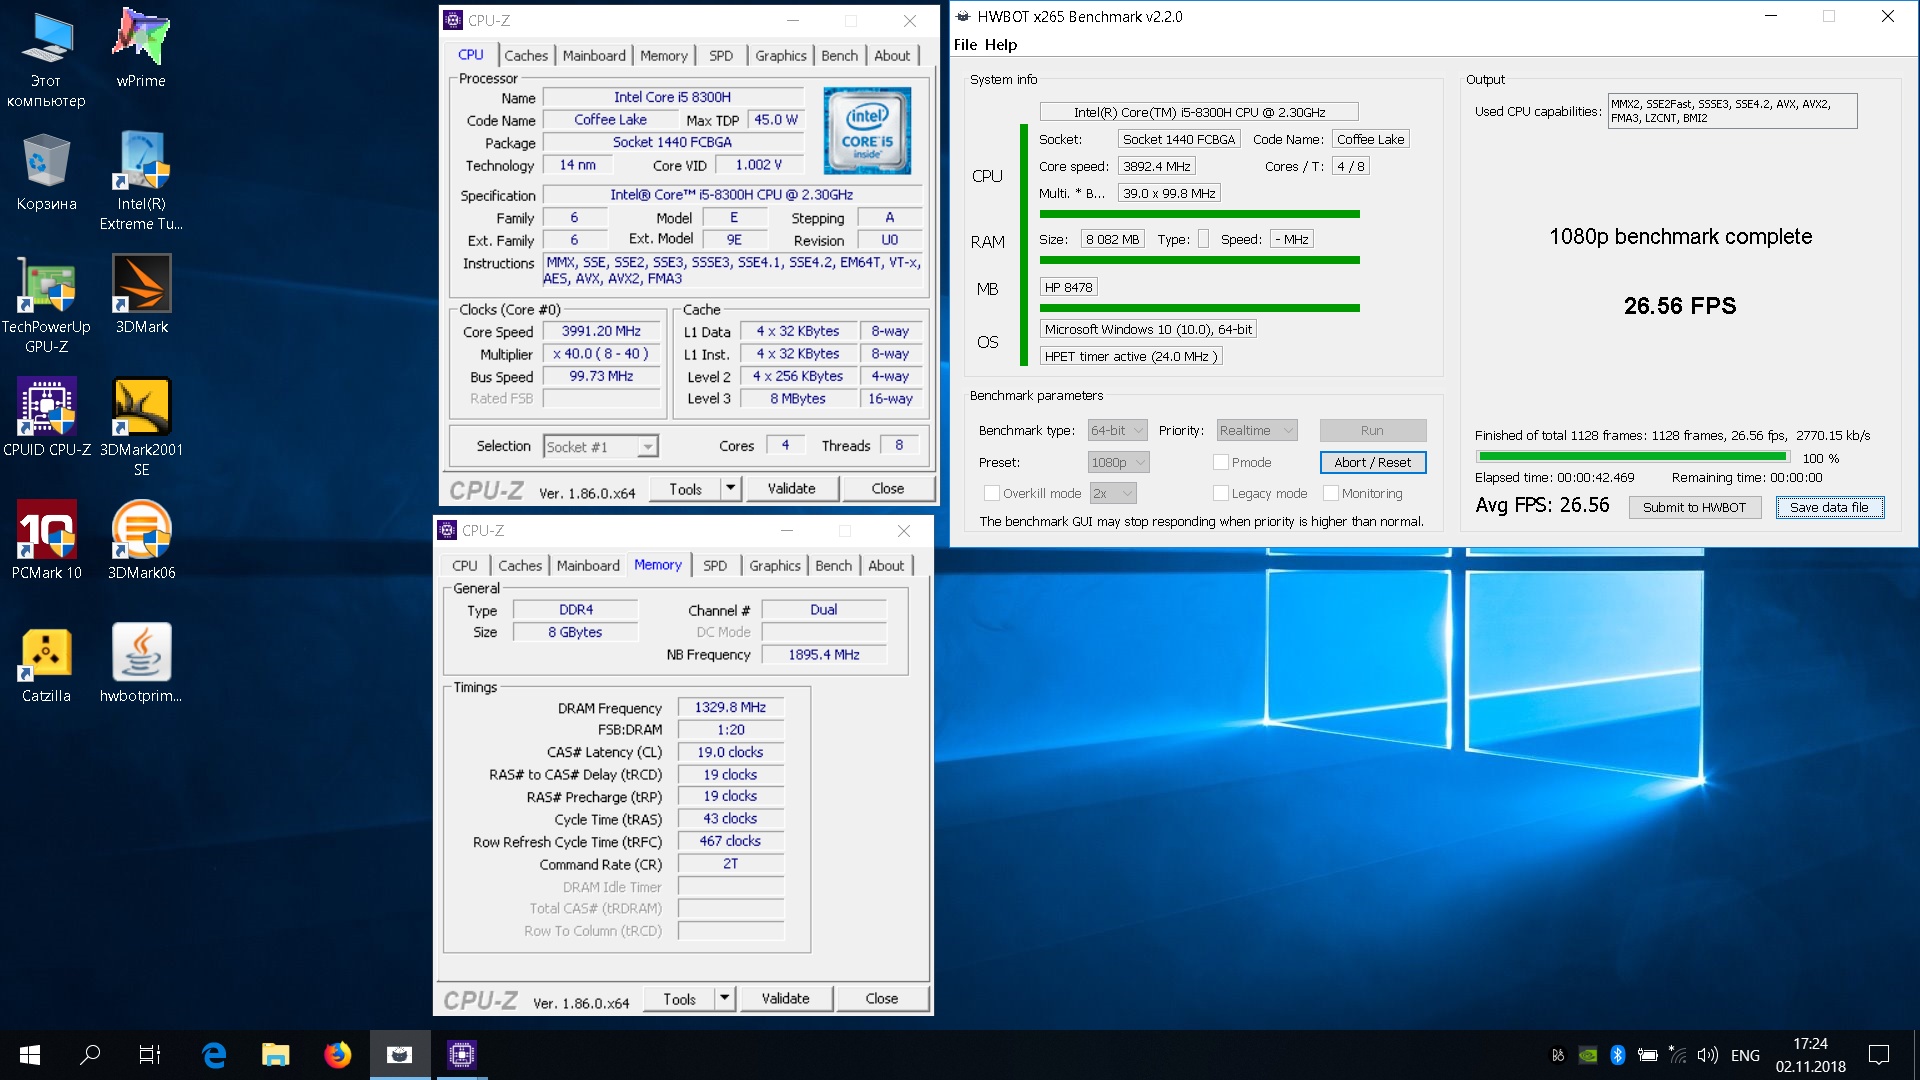This screenshot has width=1920, height=1080.
Task: Click the NVIDIA tray icon
Action: 1587,1055
